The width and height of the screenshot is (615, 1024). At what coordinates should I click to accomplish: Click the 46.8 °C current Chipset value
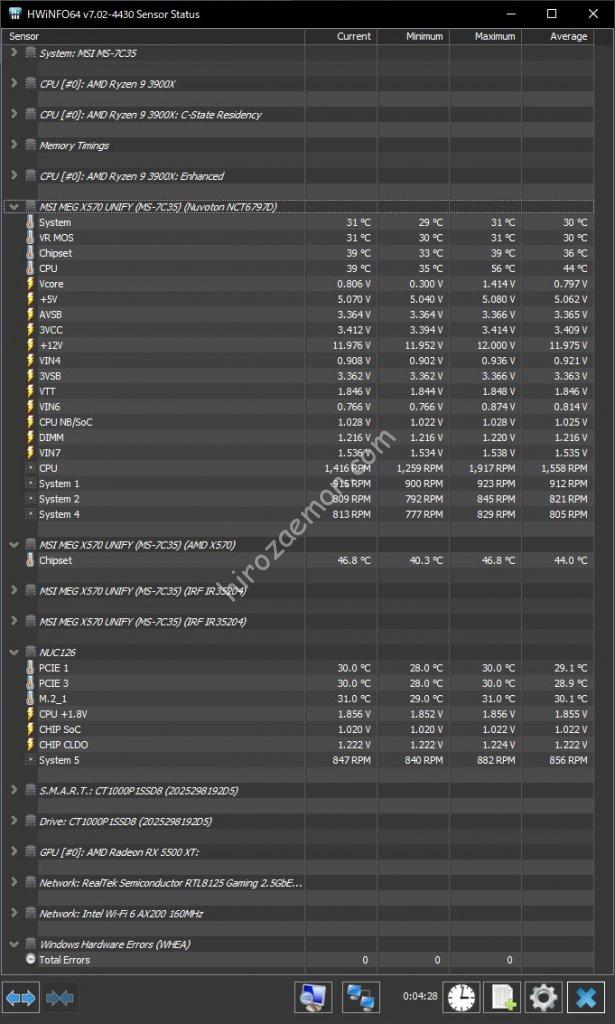coord(353,560)
